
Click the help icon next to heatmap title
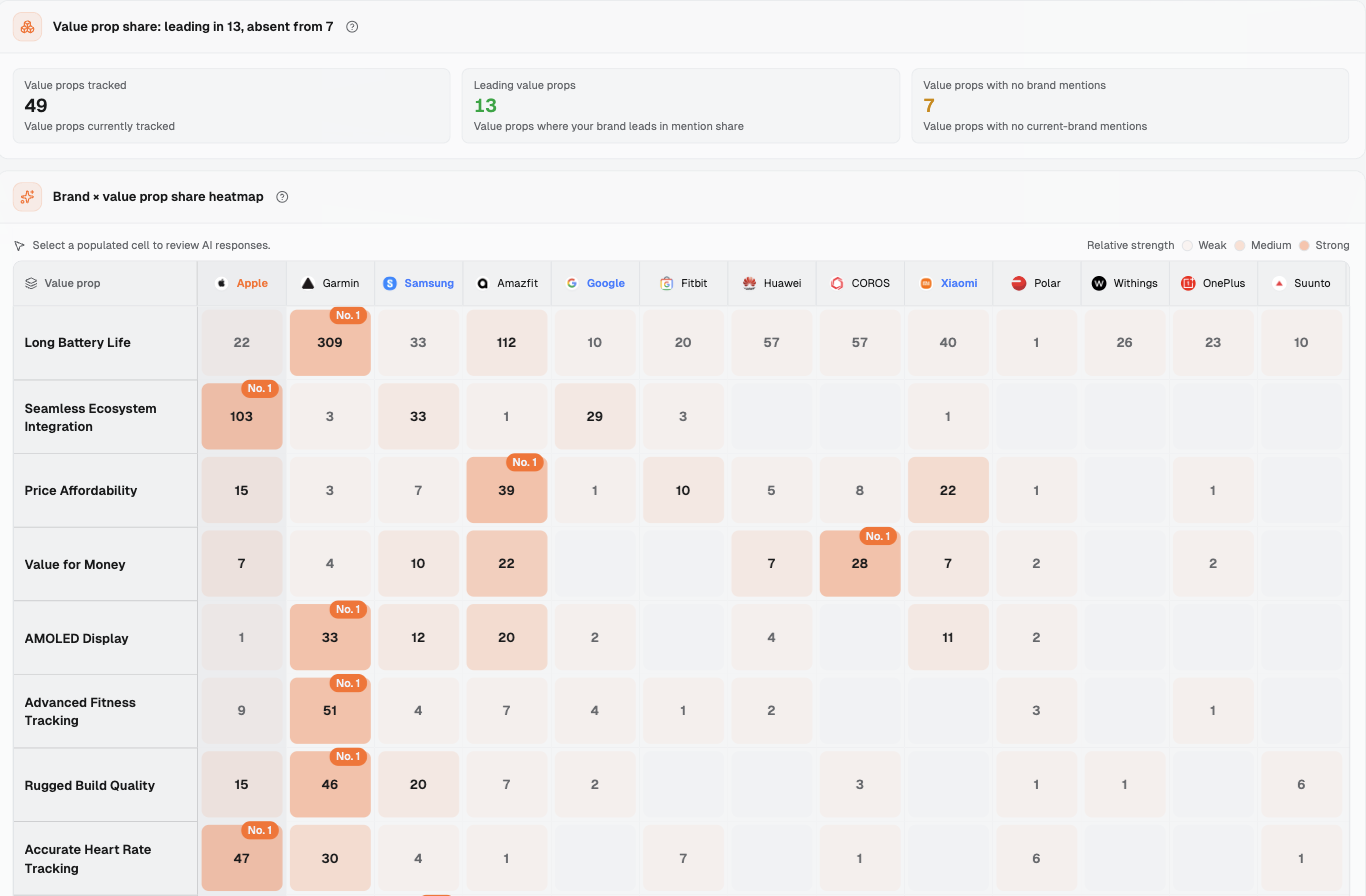point(282,197)
